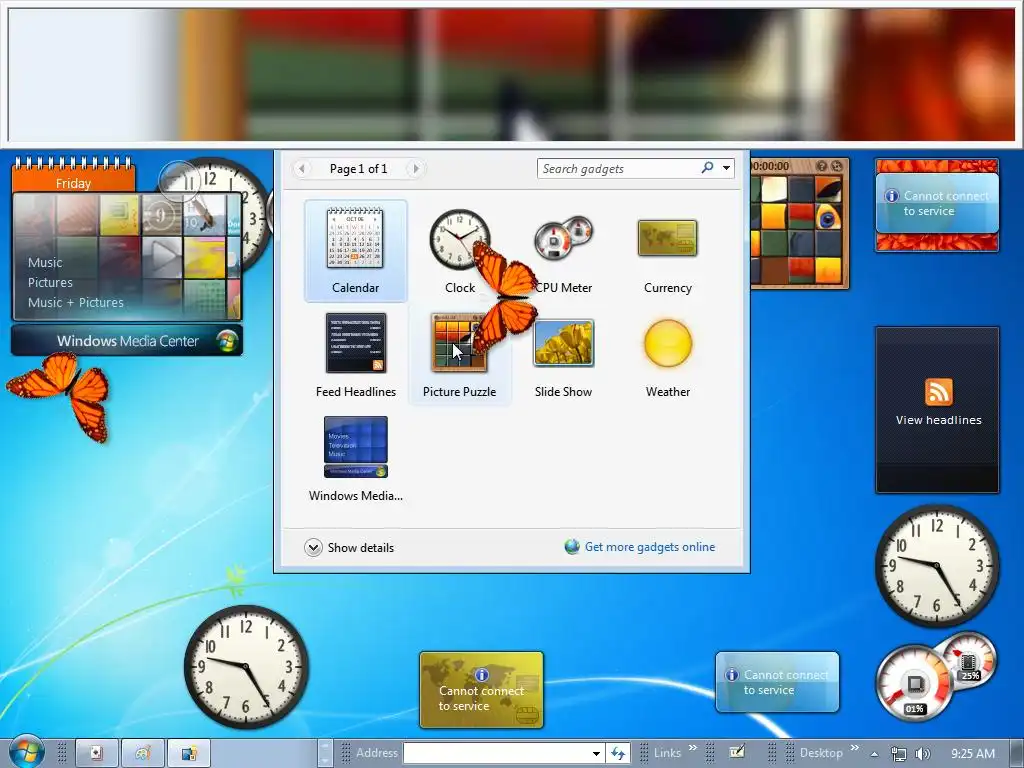Open Music in Windows Media Center gadget
Viewport: 1024px width, 768px height.
point(45,263)
